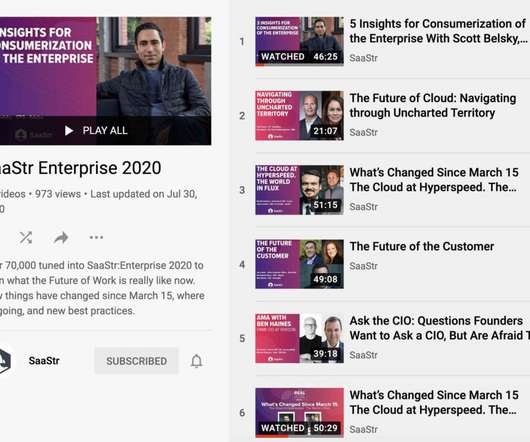Click SaaStr channel link under The Future of the Customer
The height and width of the screenshot is (442, 530).
coord(363,266)
